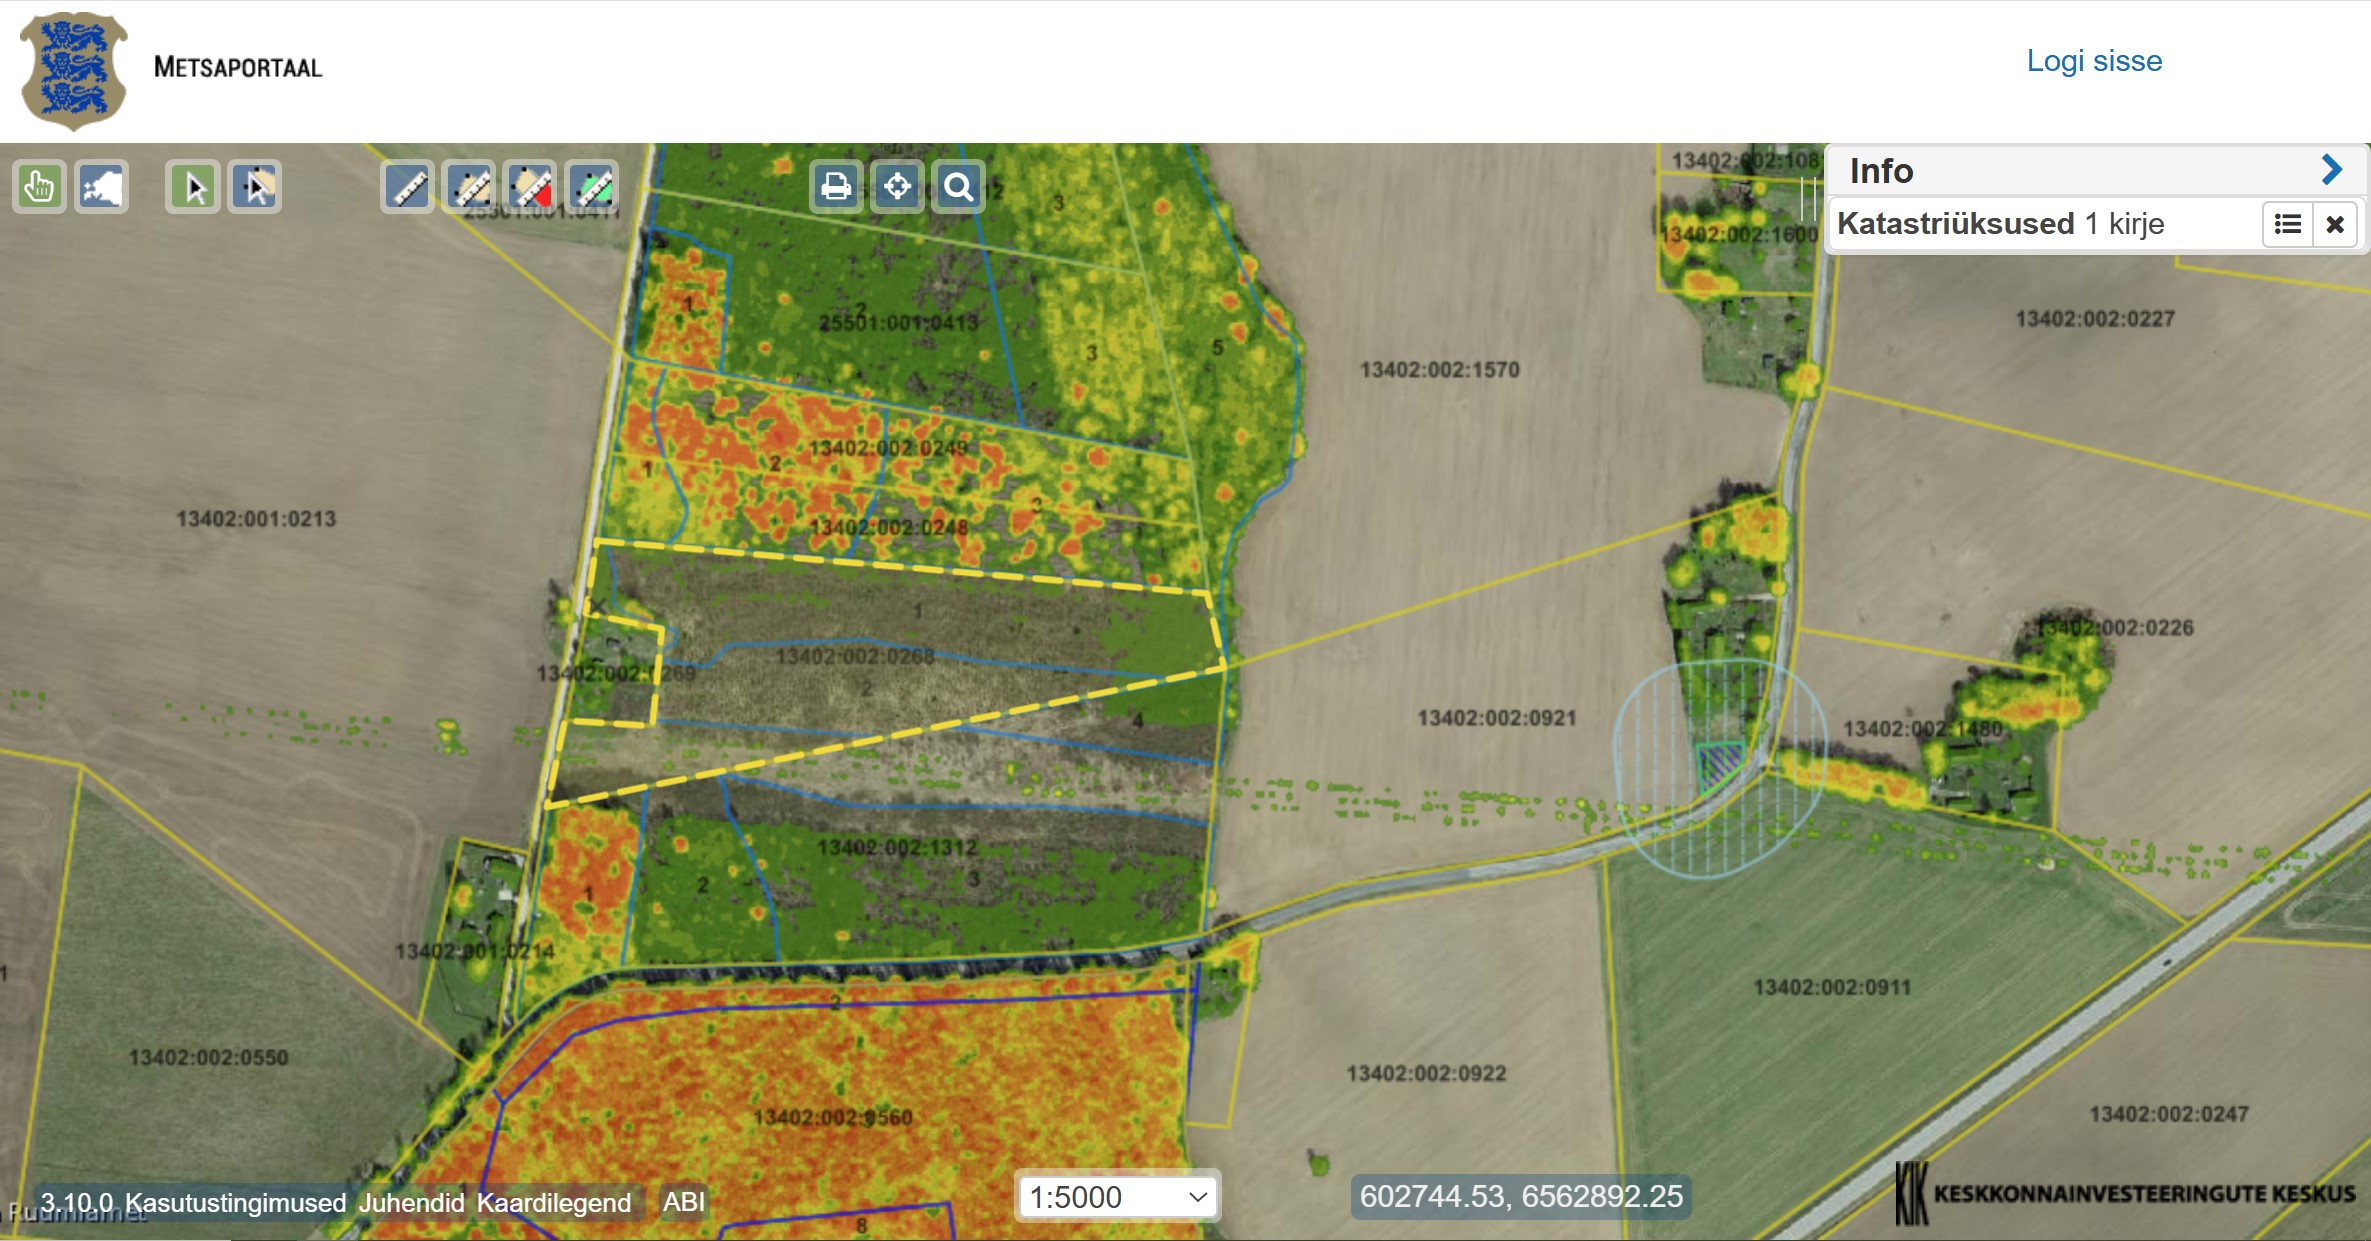Click the Logi sisse login link

click(x=2094, y=61)
